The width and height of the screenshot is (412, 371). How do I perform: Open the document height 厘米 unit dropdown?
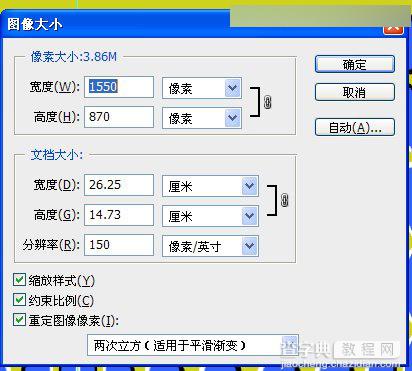pos(210,216)
